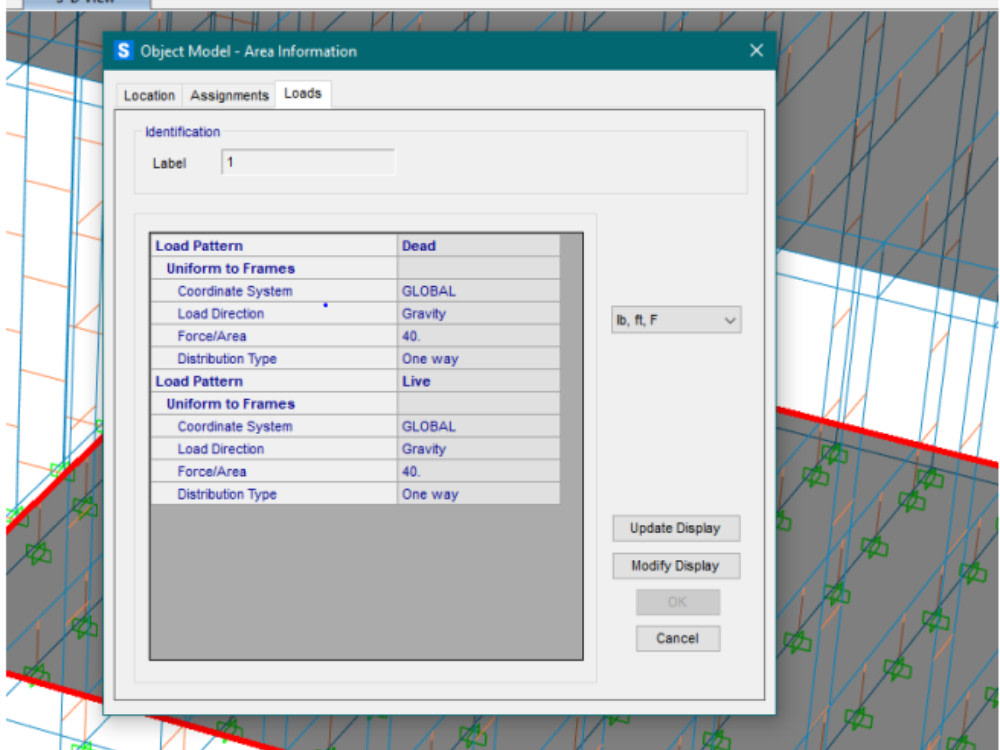Click GLOBAL coordinate system for Live load
Viewport: 1000px width, 750px height.
pyautogui.click(x=478, y=426)
